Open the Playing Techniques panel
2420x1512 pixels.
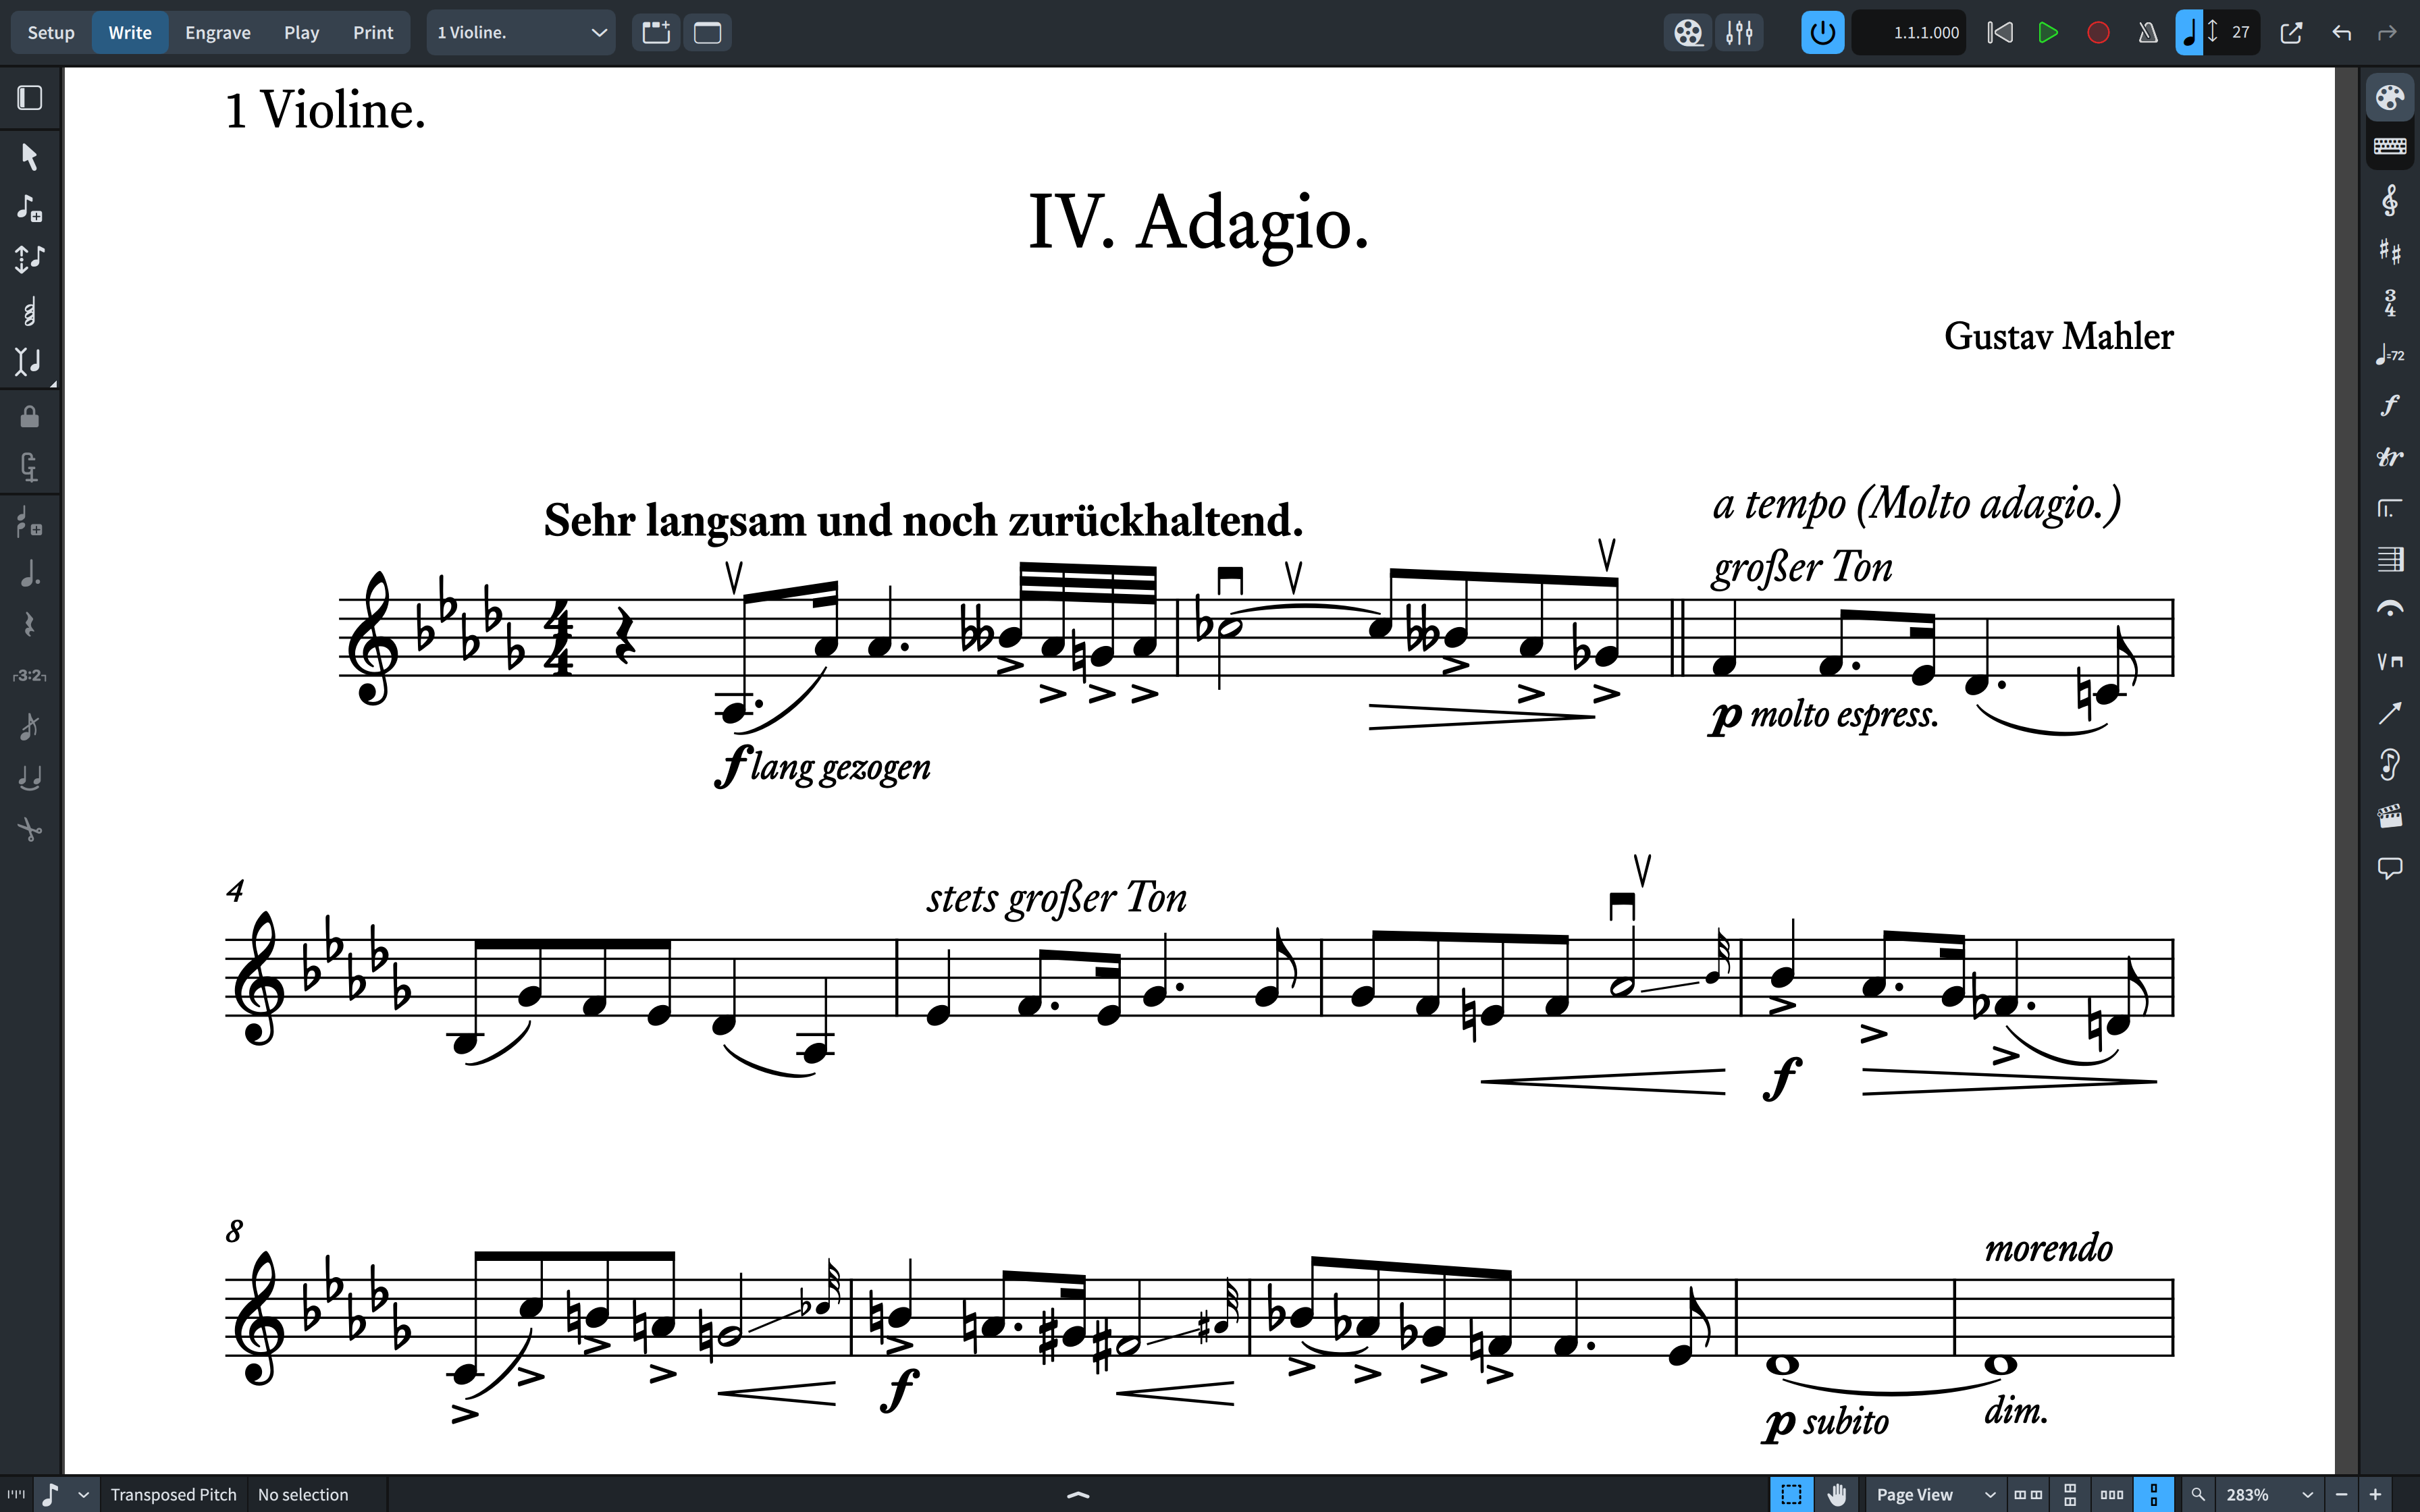[2390, 661]
